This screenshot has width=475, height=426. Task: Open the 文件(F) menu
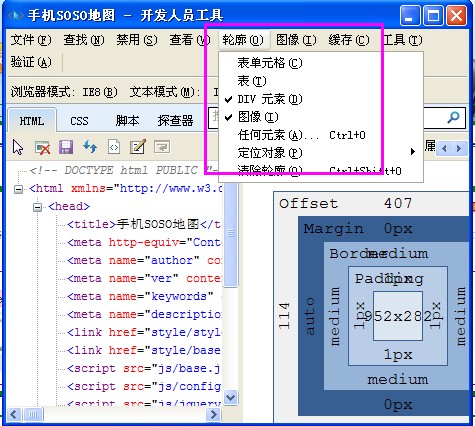[x=31, y=40]
